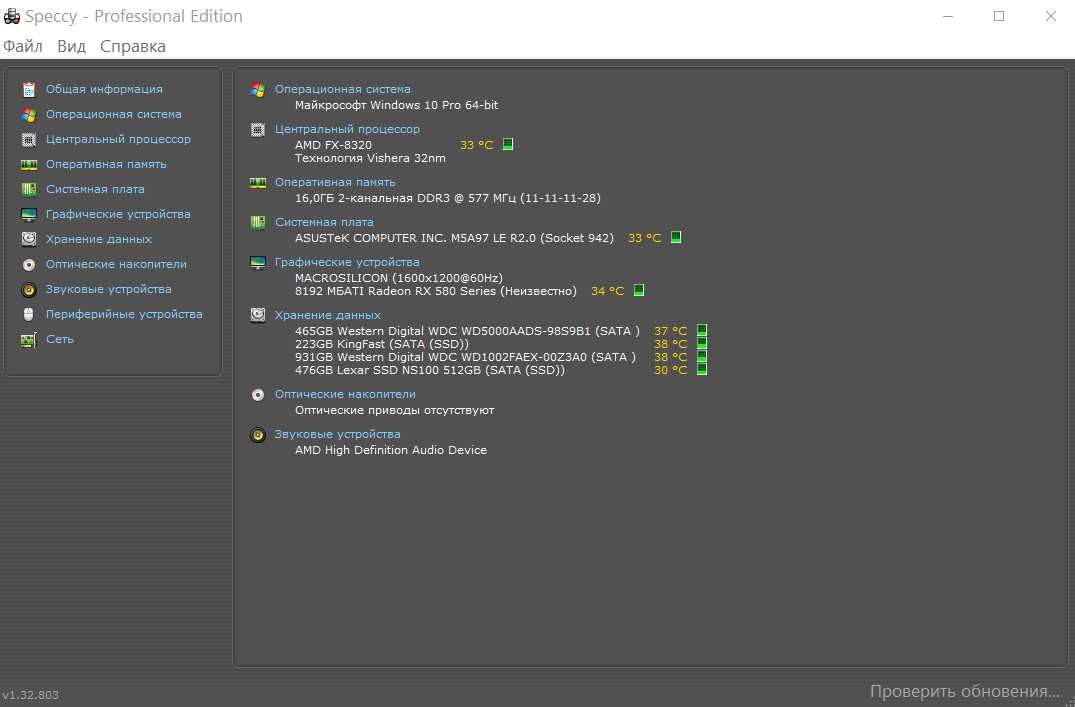Click the motherboard icon in summary pane
Screen dimensions: 1075x707
click(x=258, y=222)
